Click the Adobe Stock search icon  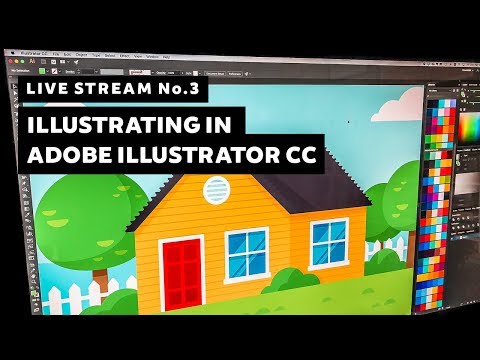[53, 62]
